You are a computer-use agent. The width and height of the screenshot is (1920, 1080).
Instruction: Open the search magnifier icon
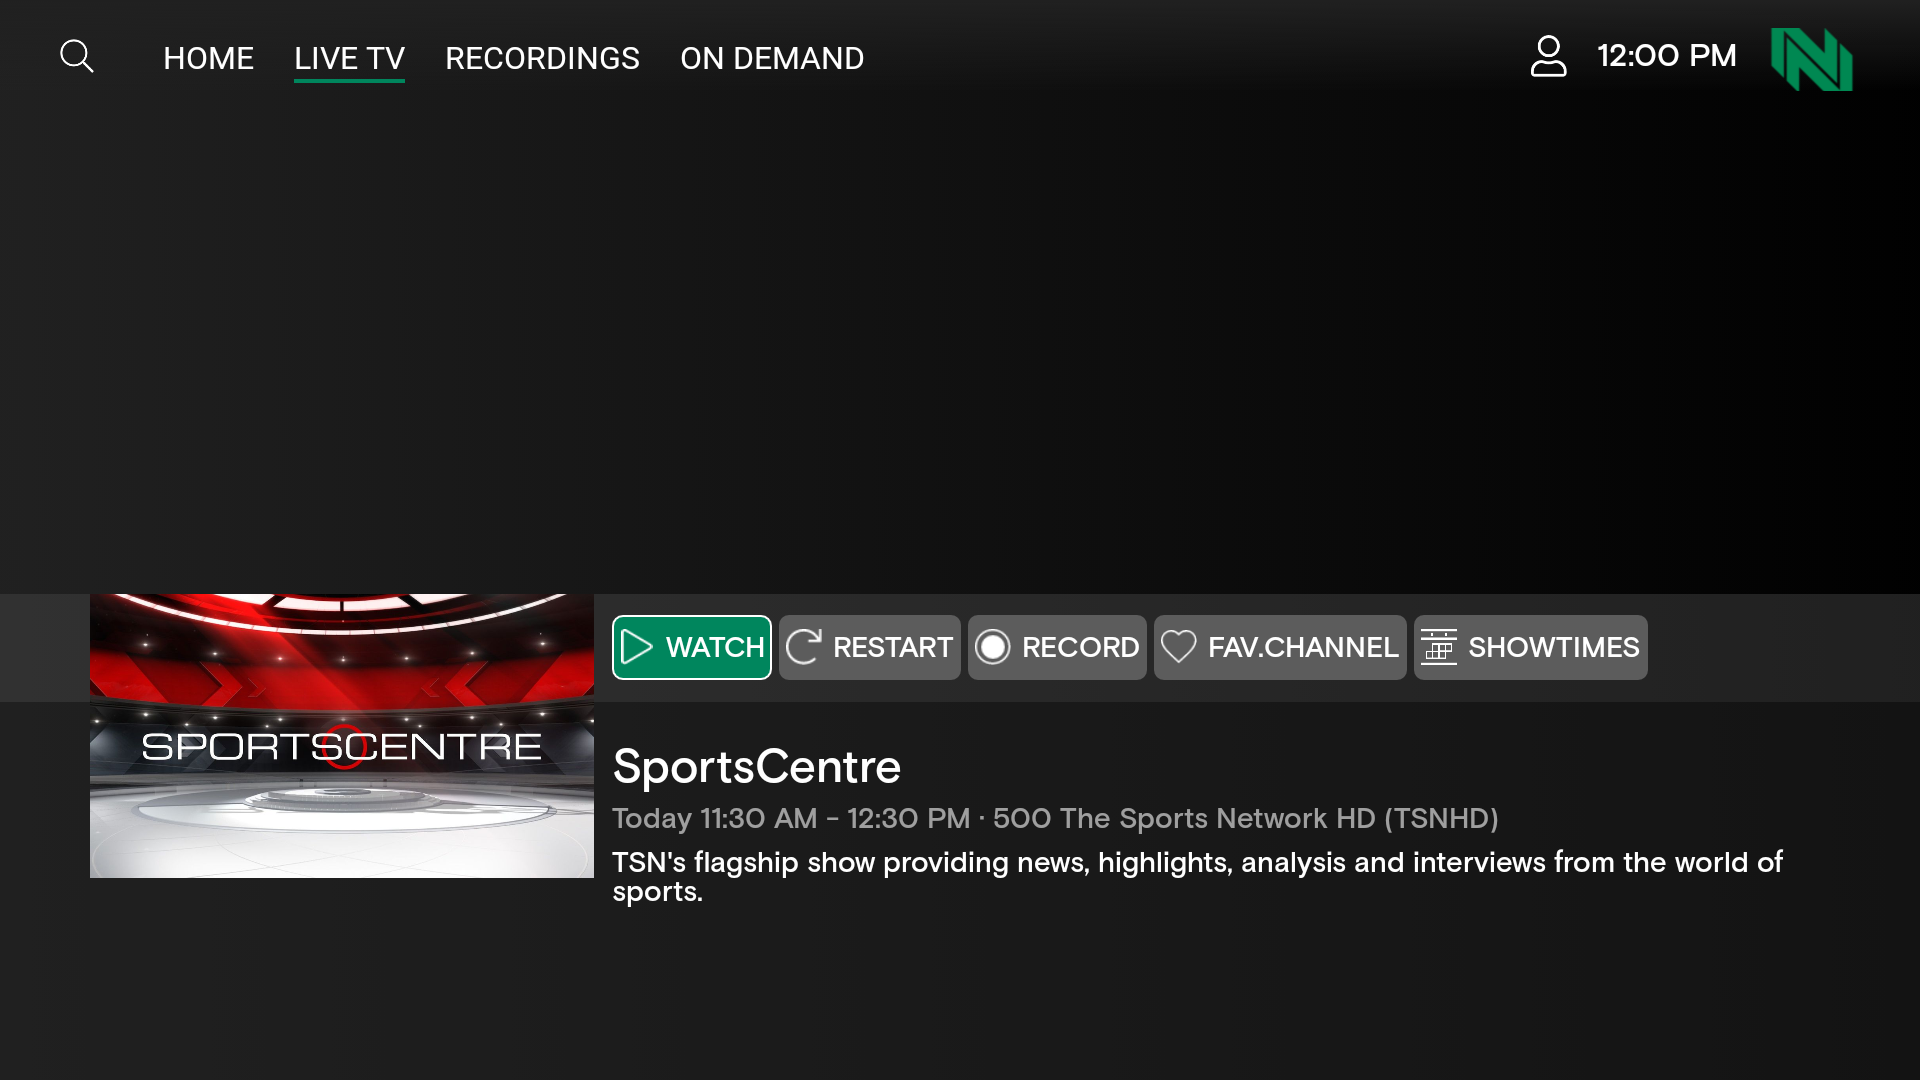[76, 57]
